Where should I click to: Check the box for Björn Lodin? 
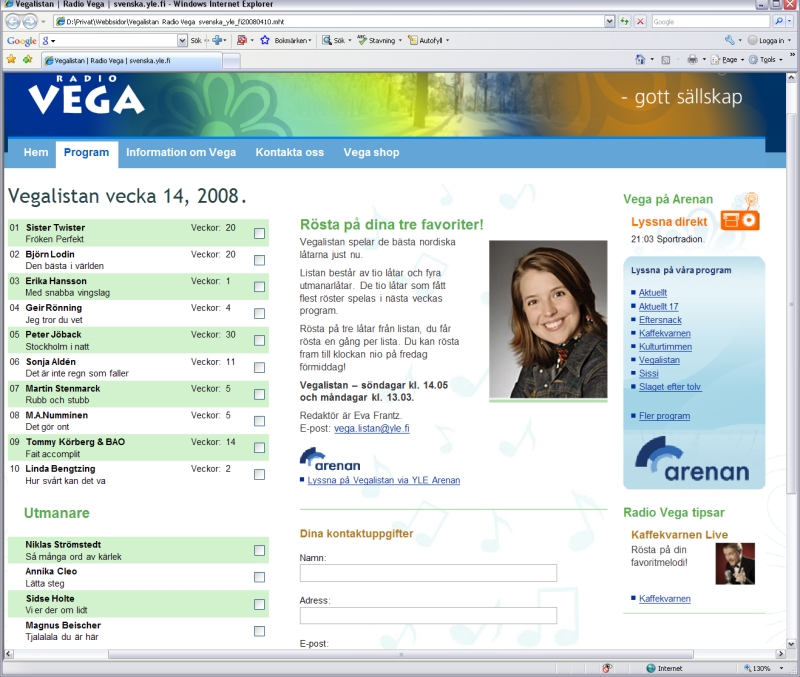coord(260,260)
